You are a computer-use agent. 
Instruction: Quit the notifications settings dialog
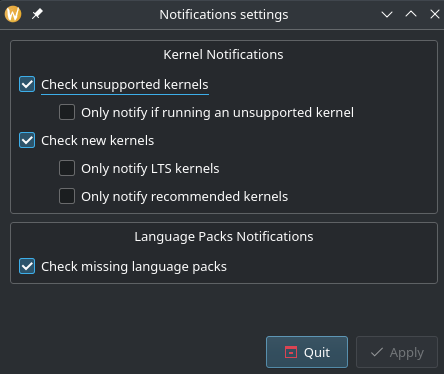[x=307, y=352]
